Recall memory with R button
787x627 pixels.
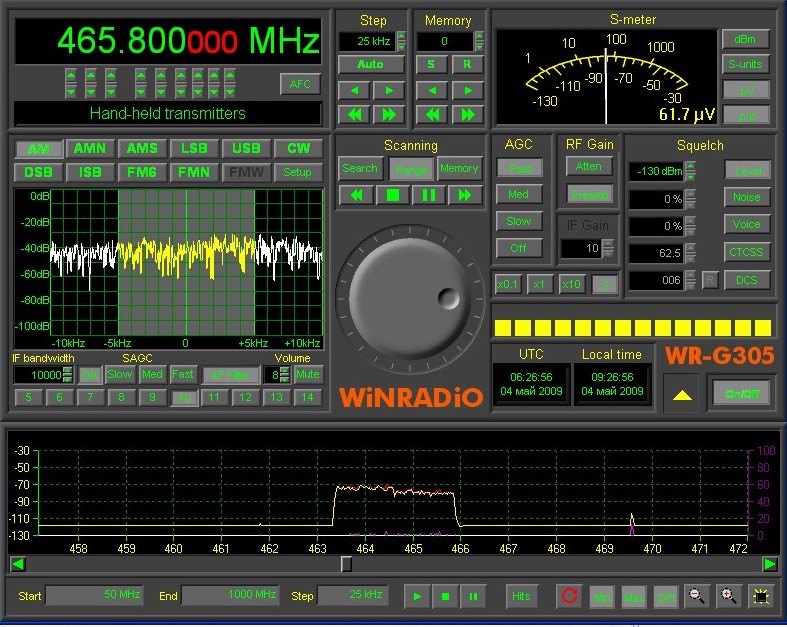click(467, 64)
